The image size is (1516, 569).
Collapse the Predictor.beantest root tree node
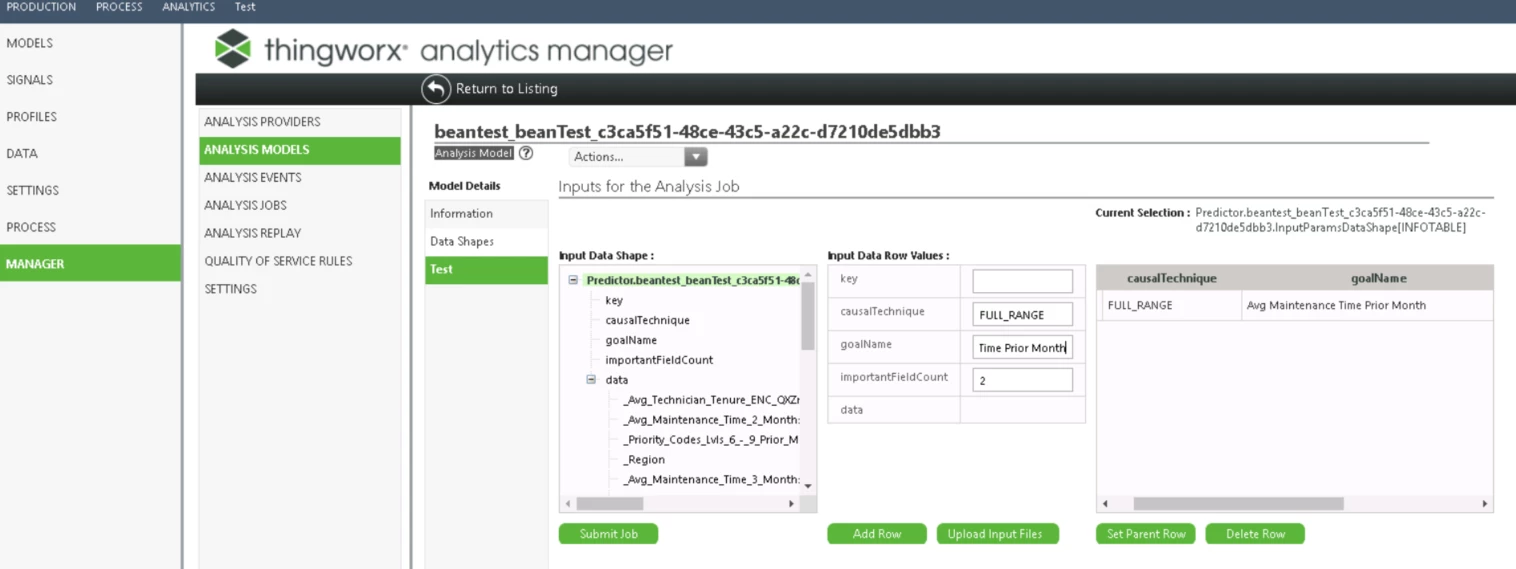coord(573,281)
